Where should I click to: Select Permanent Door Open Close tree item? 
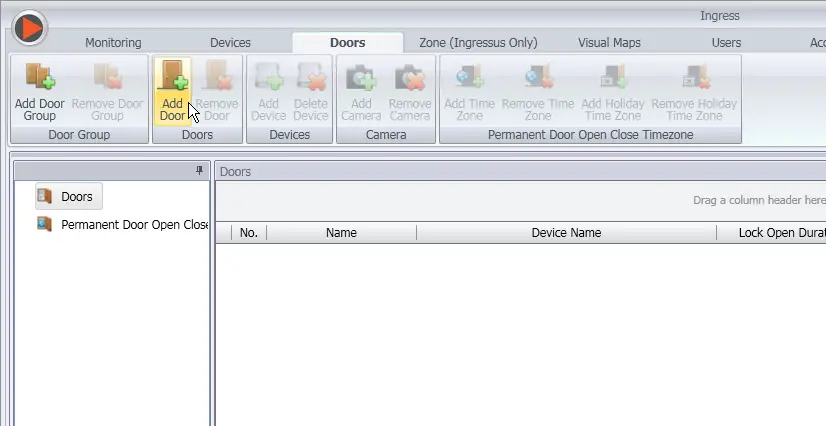pos(123,224)
